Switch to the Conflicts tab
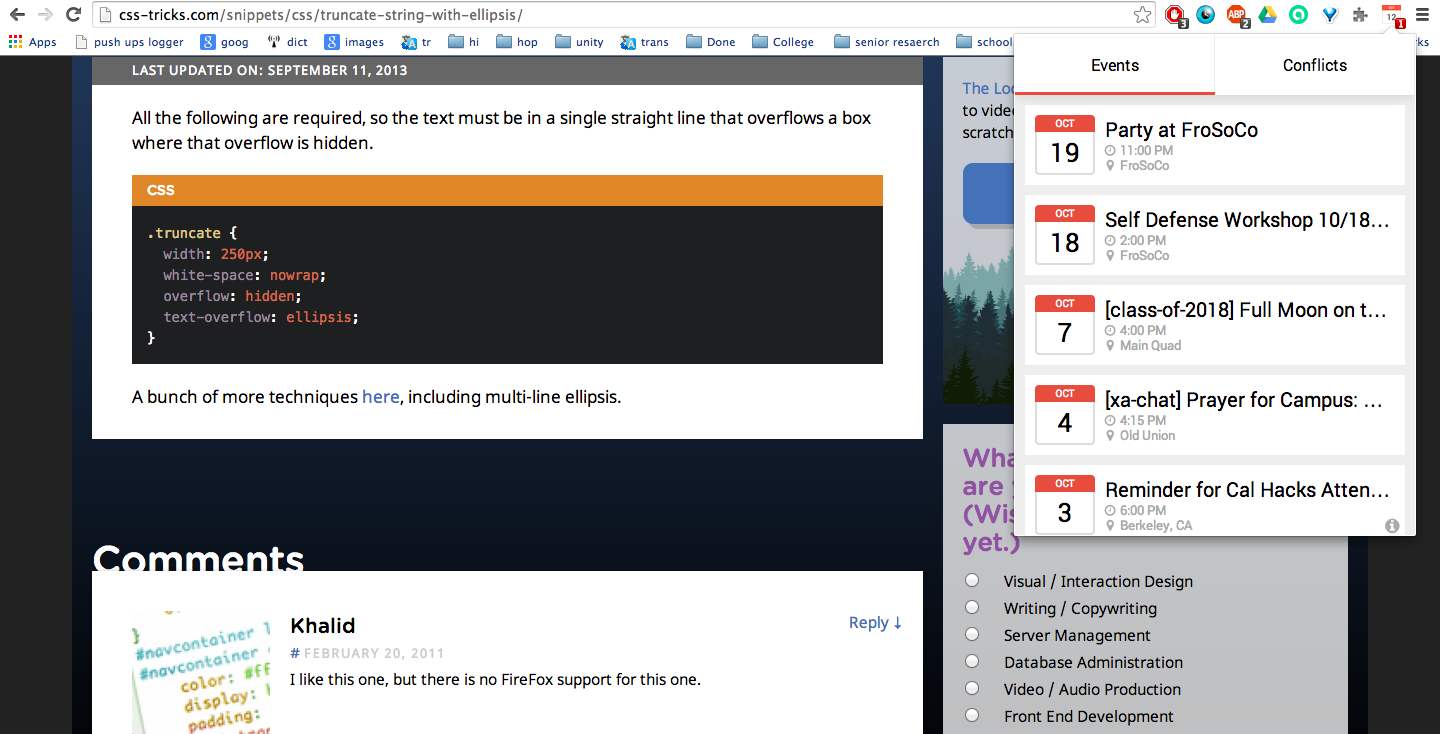The width and height of the screenshot is (1440, 734). coord(1315,65)
